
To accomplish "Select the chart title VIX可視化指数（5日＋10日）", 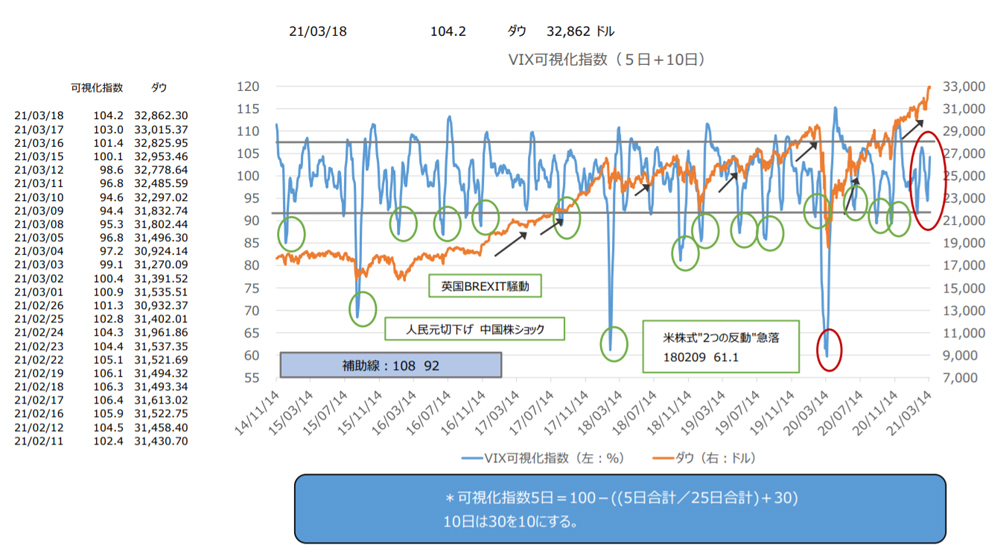I will click(607, 59).
